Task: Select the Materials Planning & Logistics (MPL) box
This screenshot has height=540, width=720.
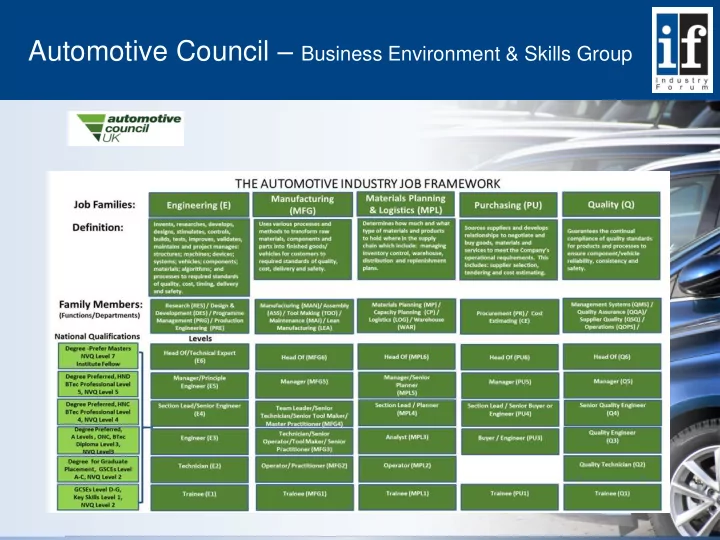Action: pos(405,204)
